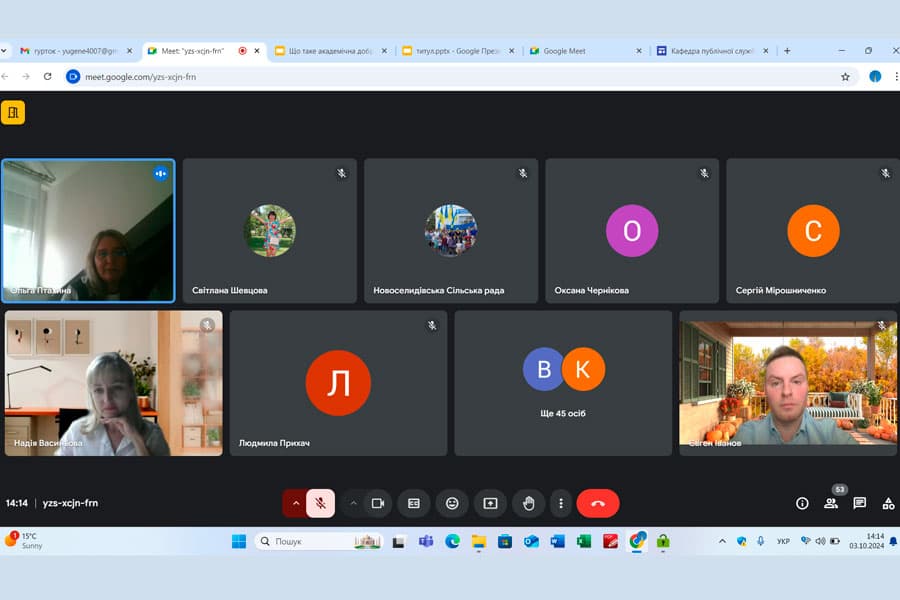Open the Chrome profile avatar
This screenshot has height=600, width=900.
(x=875, y=76)
